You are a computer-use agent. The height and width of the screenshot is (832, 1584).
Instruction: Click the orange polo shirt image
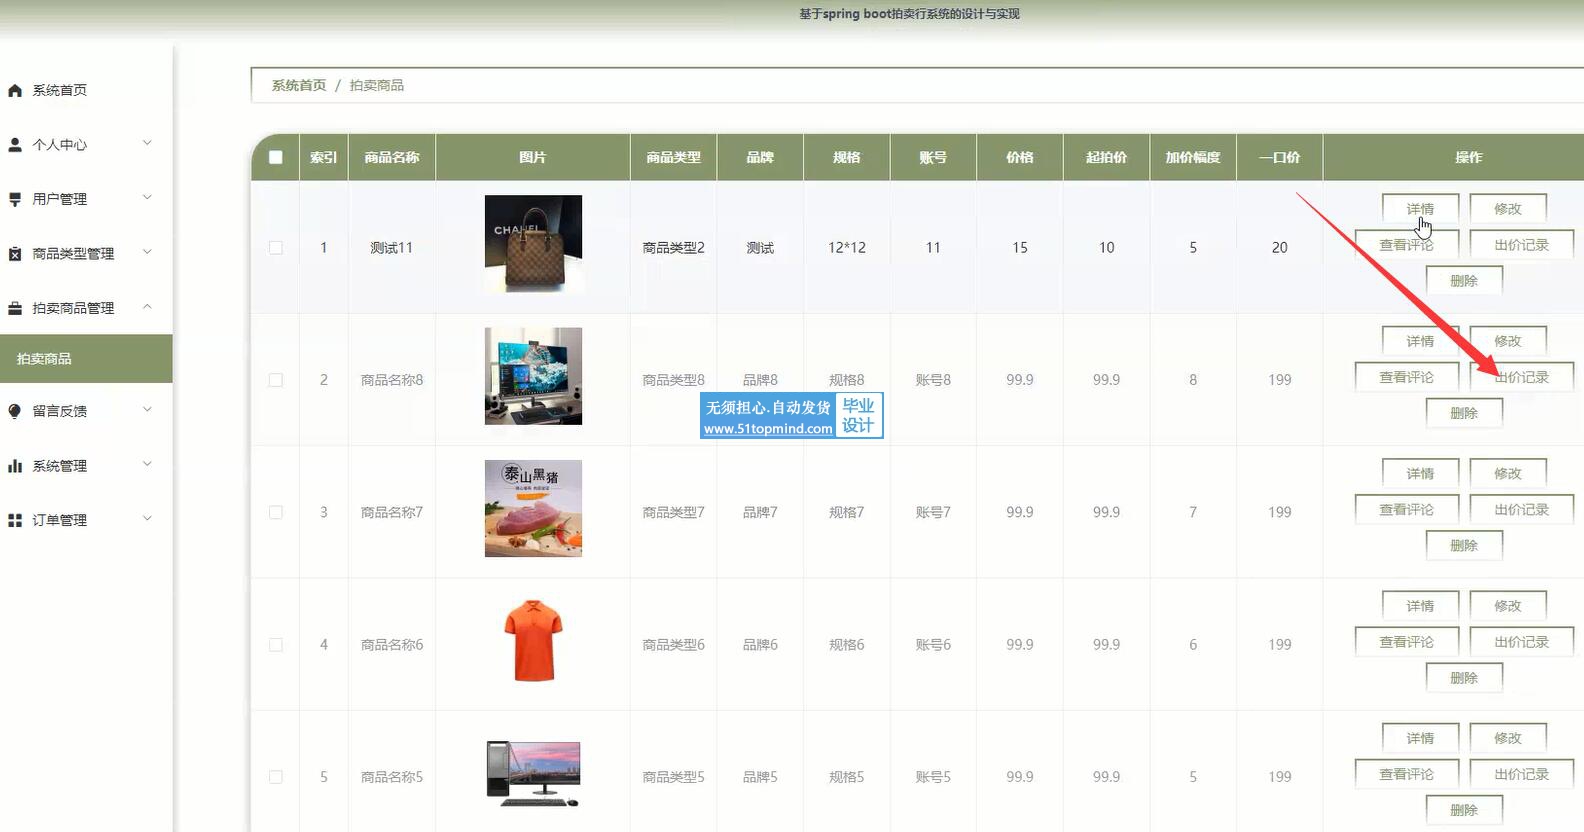click(533, 641)
